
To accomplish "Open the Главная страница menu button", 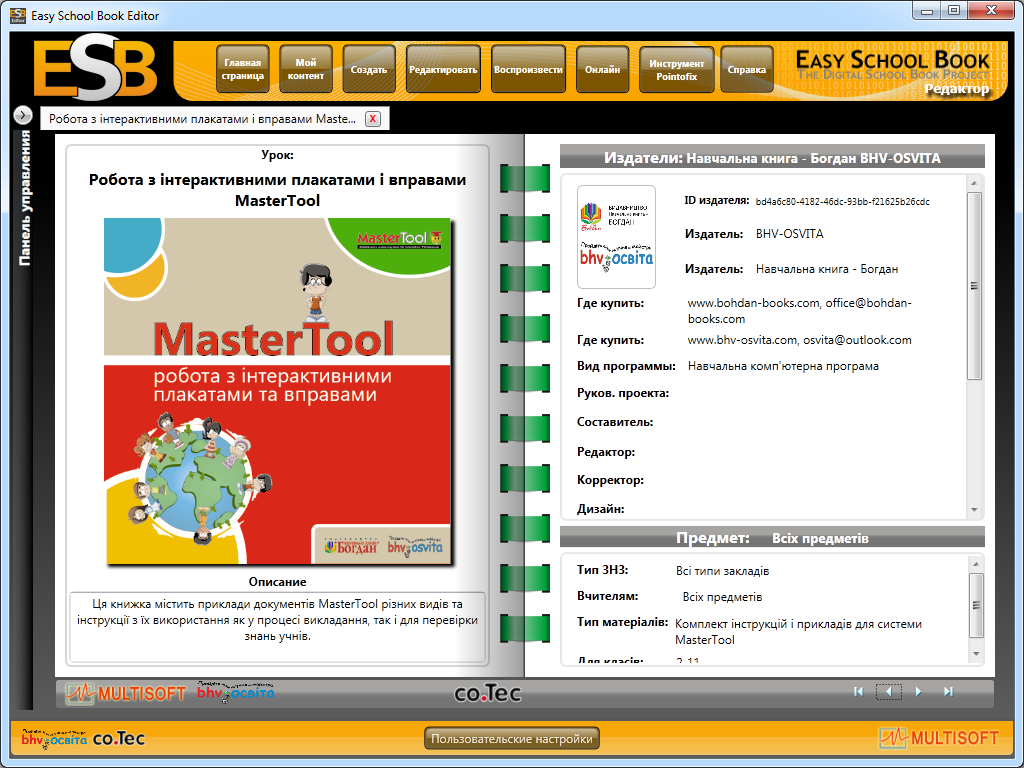I will (242, 69).
